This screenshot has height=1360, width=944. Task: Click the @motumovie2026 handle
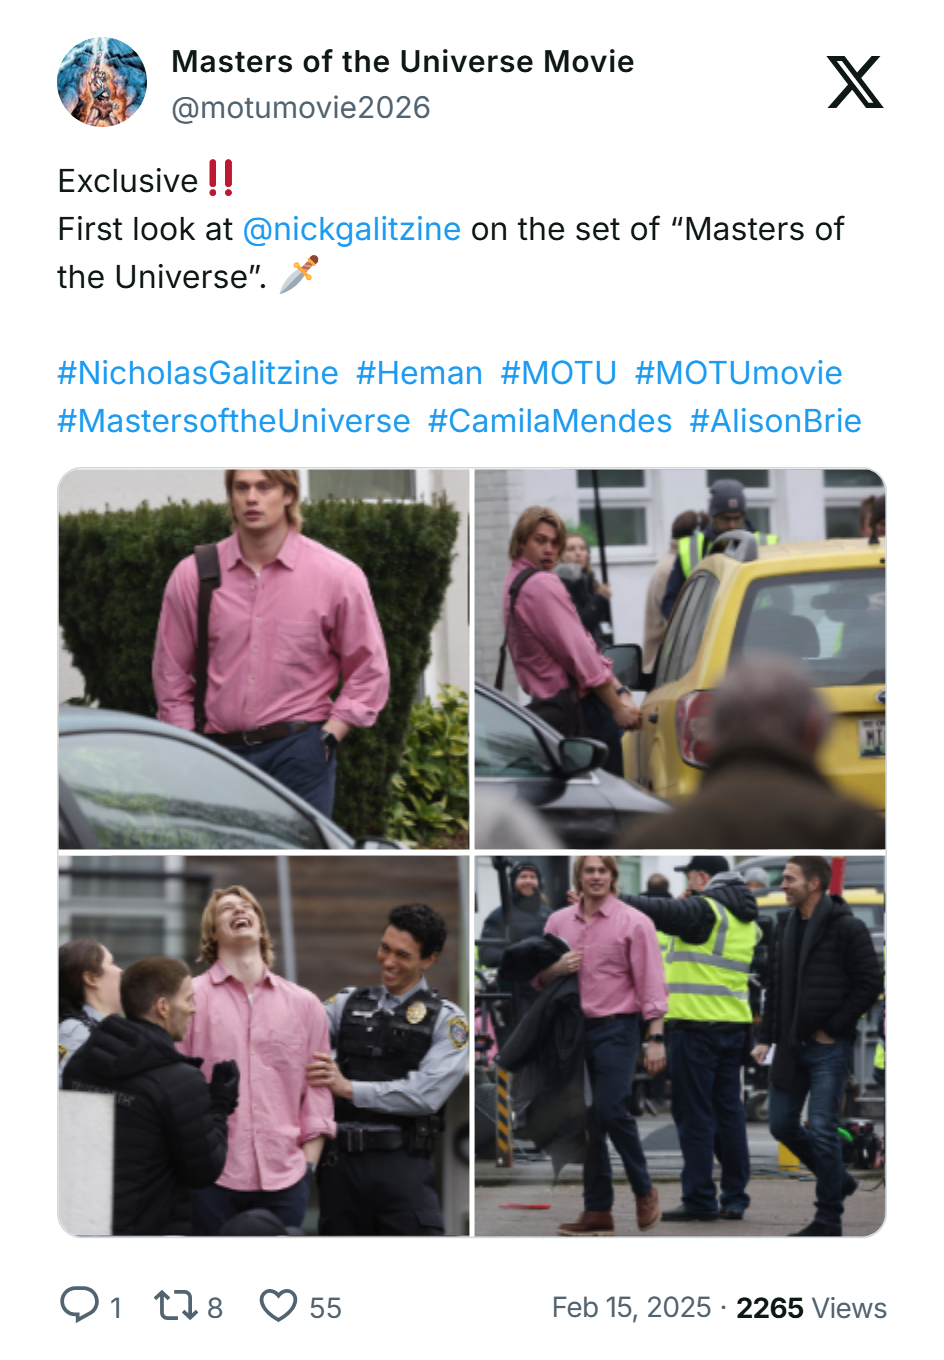tap(301, 108)
